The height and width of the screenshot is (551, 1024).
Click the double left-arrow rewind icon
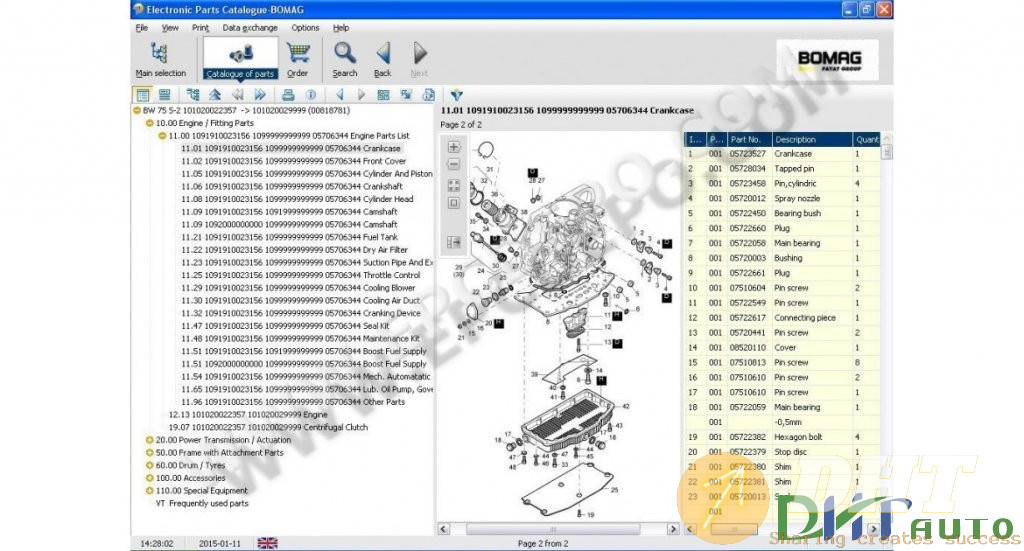click(238, 95)
